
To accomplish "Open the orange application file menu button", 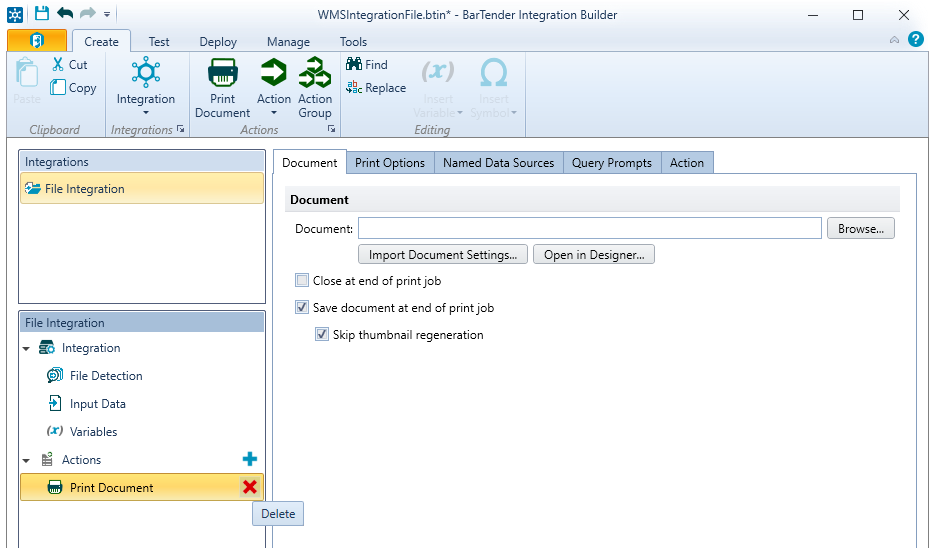I will pyautogui.click(x=37, y=41).
